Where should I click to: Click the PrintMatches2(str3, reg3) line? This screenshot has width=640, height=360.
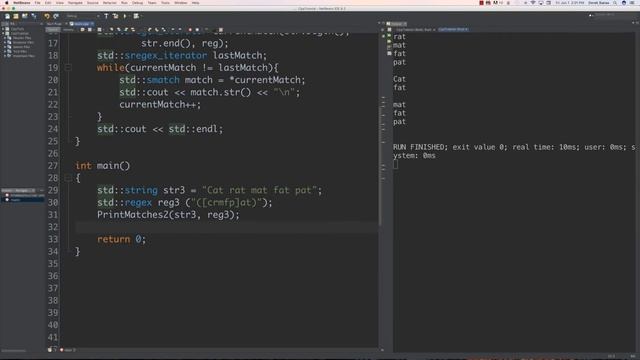pos(168,215)
